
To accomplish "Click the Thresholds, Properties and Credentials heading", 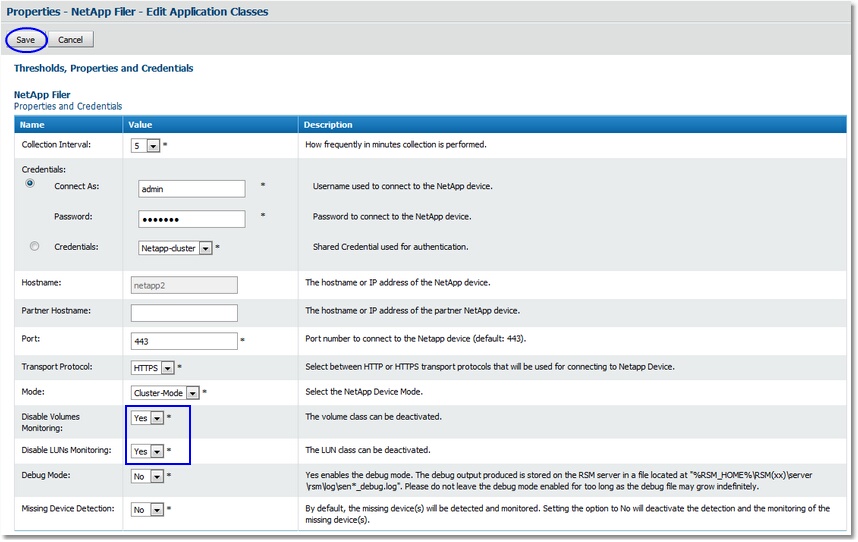I will pos(103,68).
